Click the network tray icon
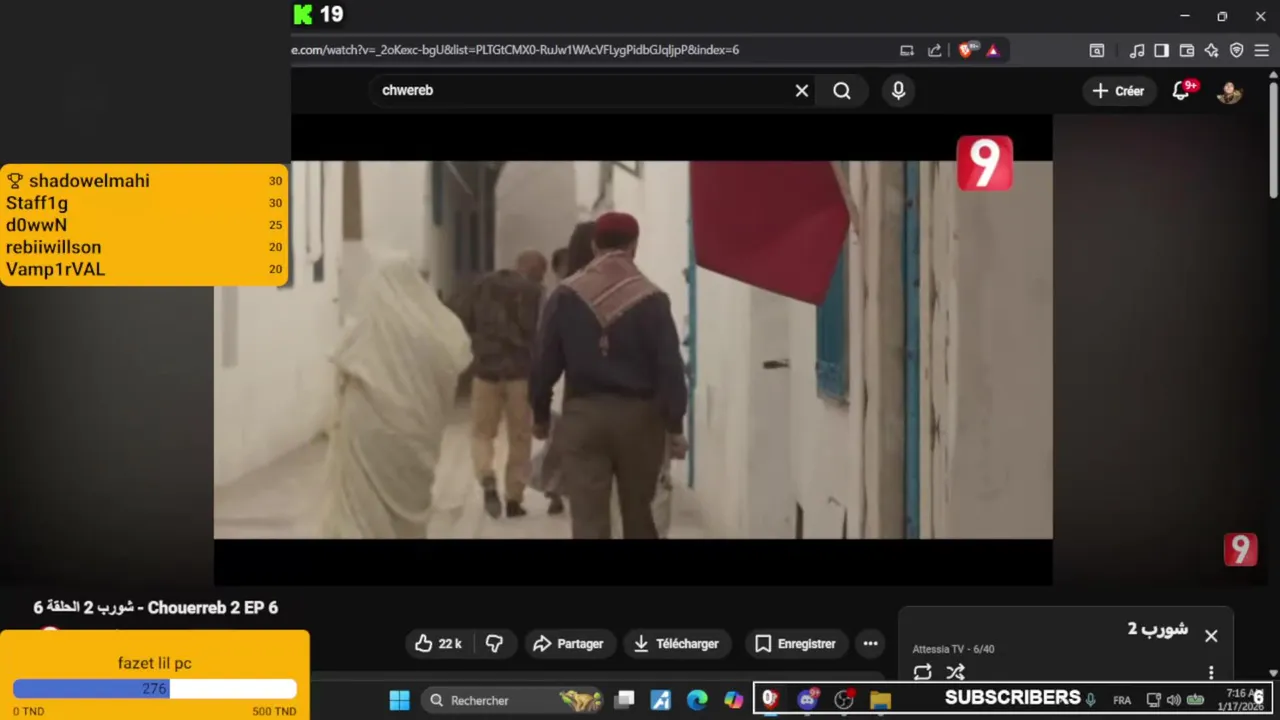 [1153, 700]
